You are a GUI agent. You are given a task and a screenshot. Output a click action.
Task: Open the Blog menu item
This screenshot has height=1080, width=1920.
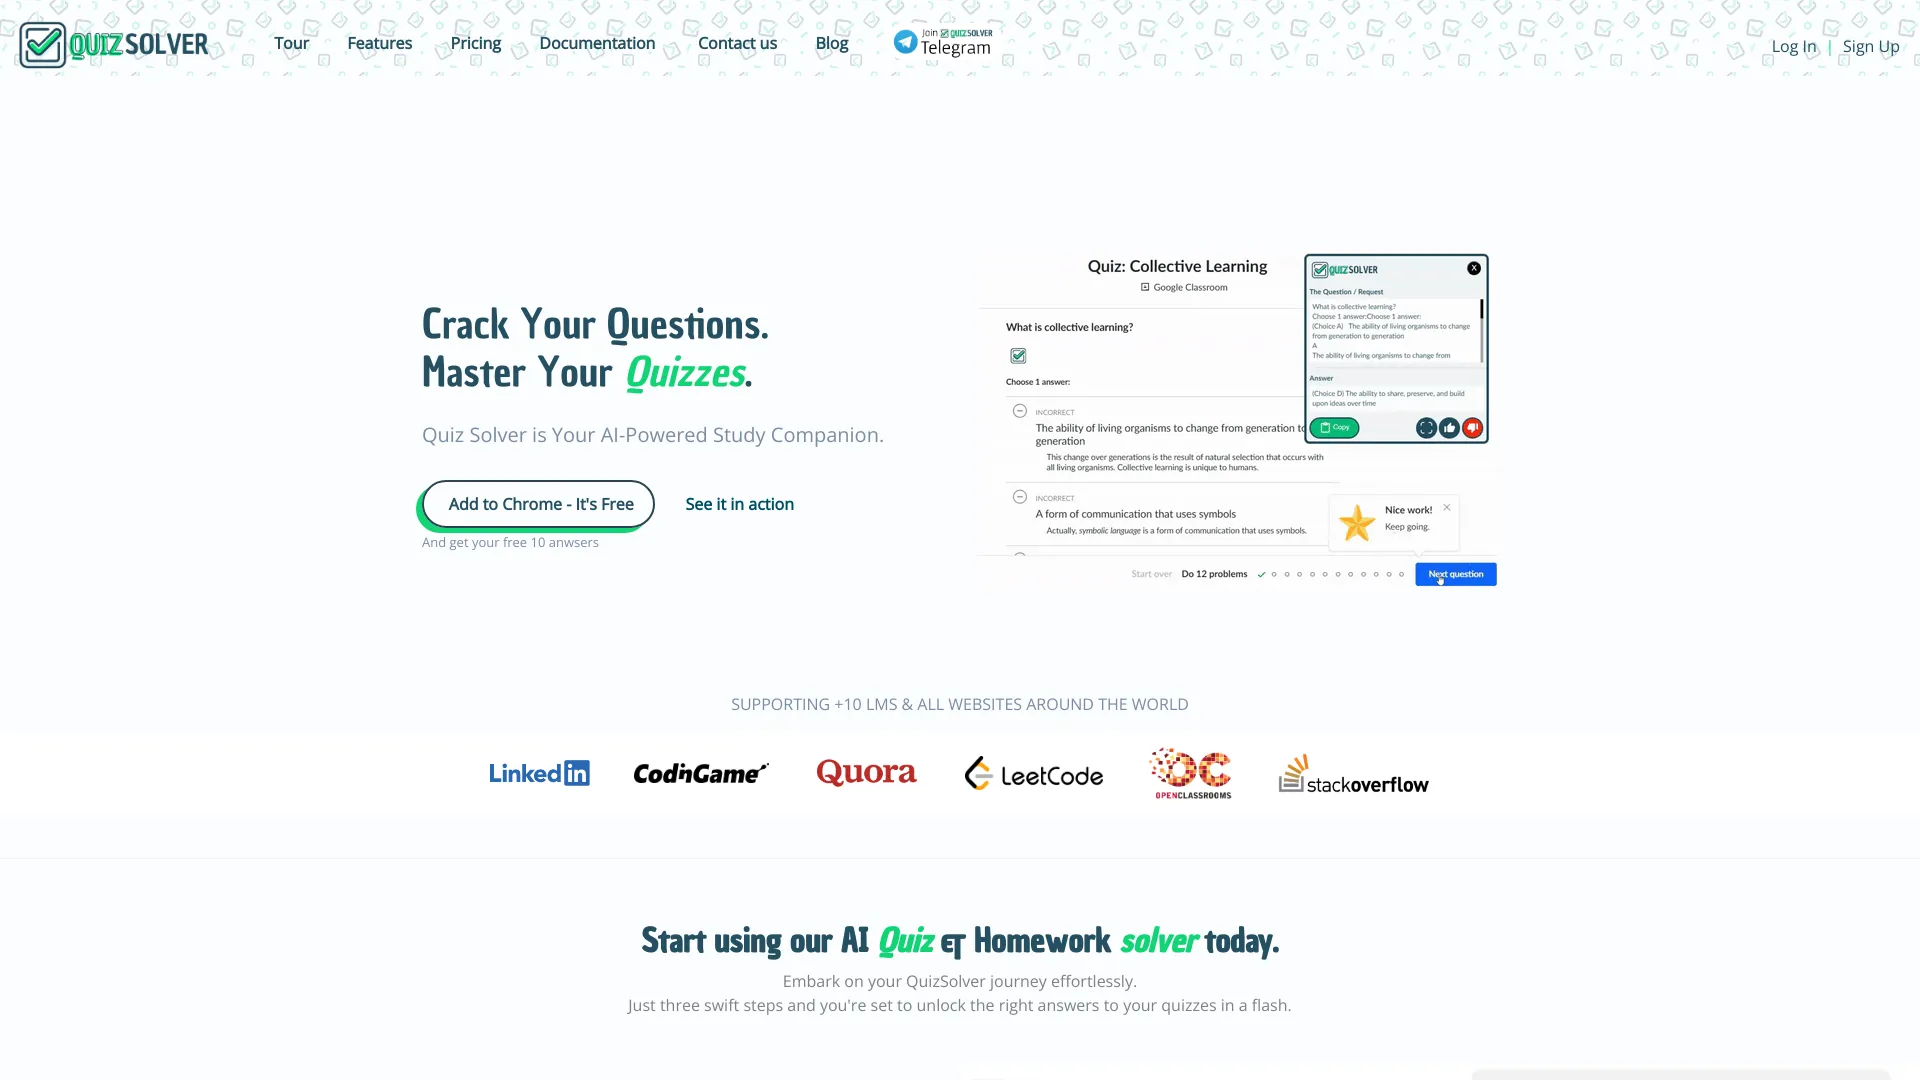click(831, 42)
